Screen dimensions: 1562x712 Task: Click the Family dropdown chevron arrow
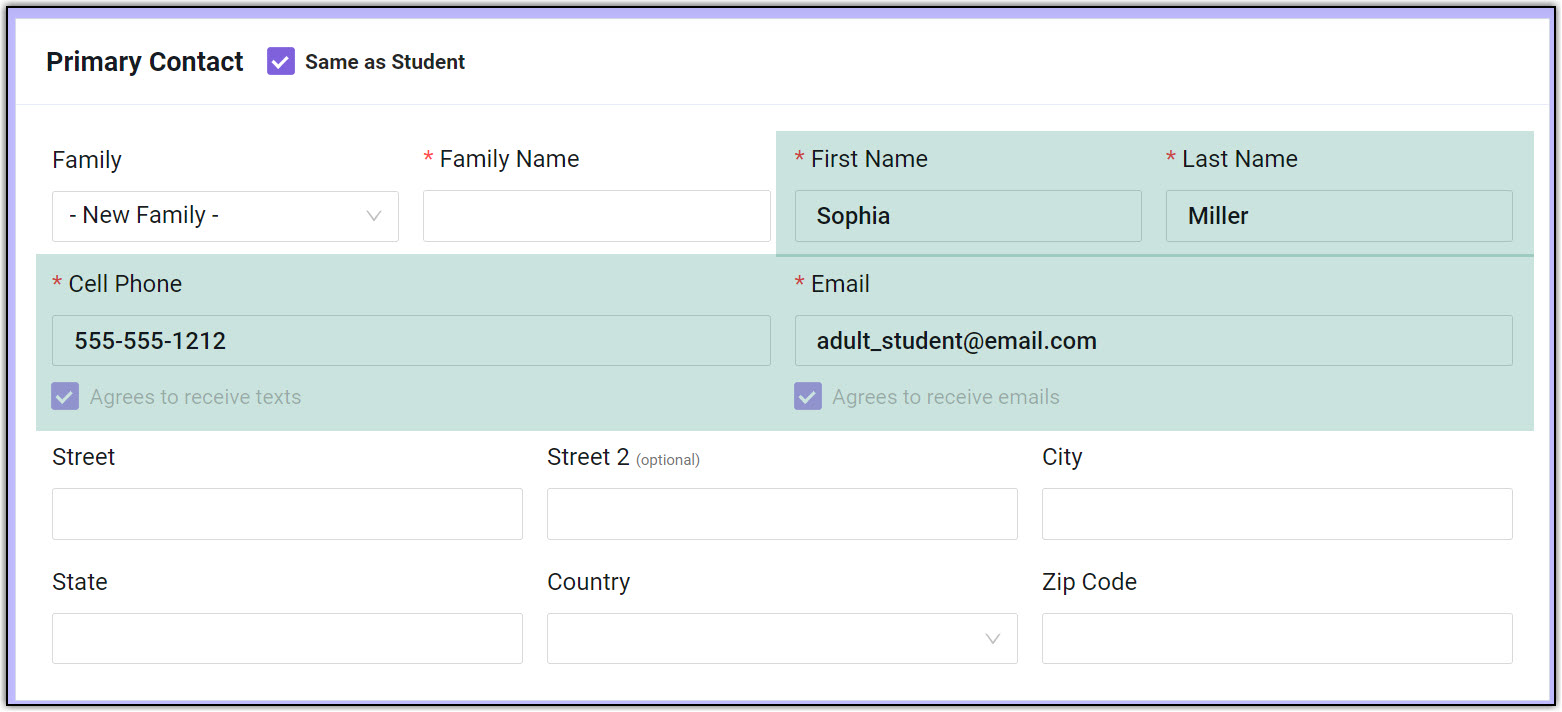point(374,216)
